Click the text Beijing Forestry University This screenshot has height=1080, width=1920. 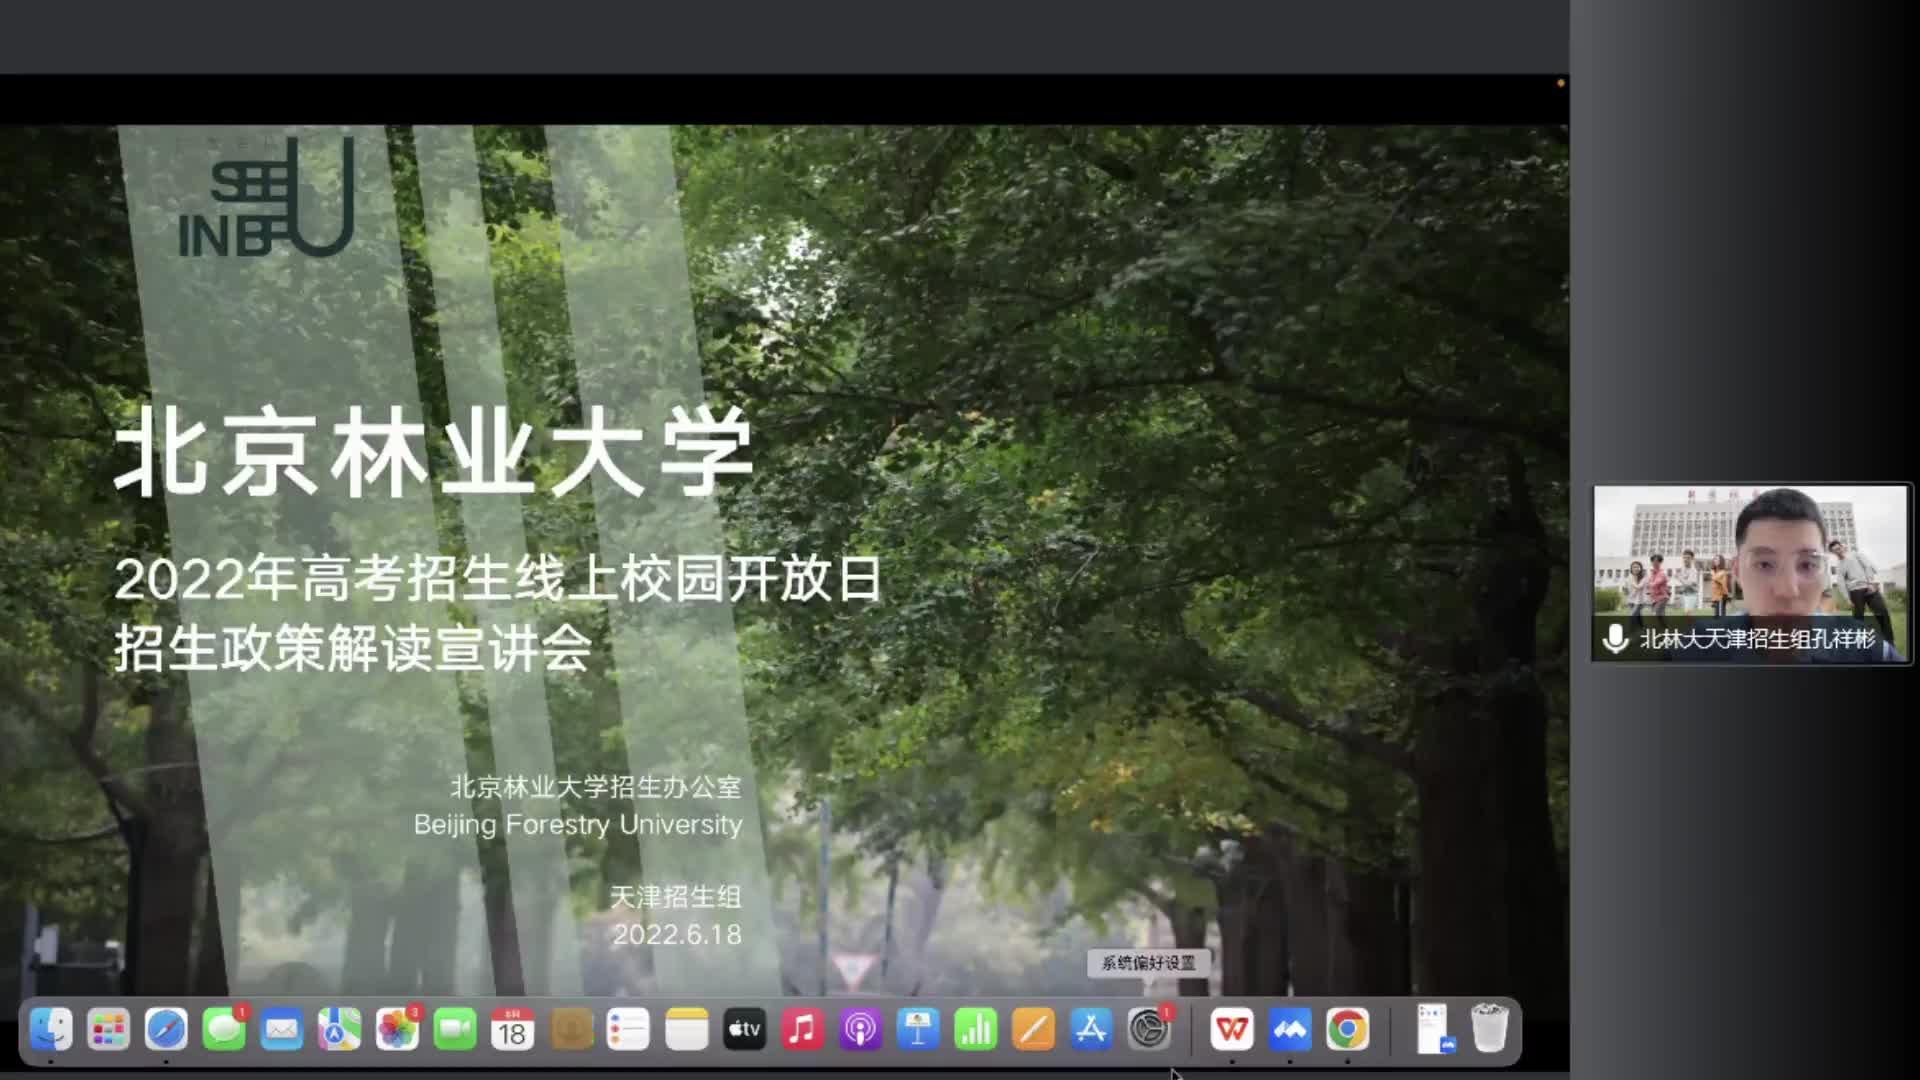(x=578, y=825)
